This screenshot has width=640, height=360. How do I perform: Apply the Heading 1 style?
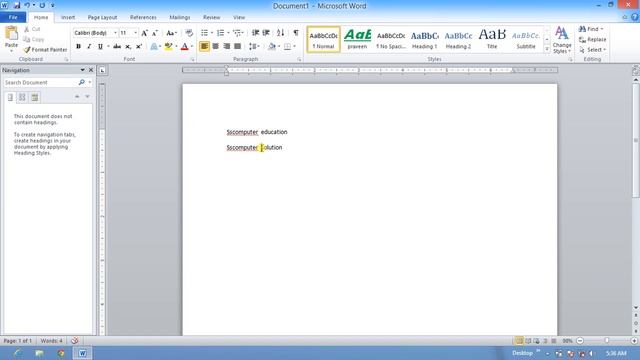[x=424, y=40]
